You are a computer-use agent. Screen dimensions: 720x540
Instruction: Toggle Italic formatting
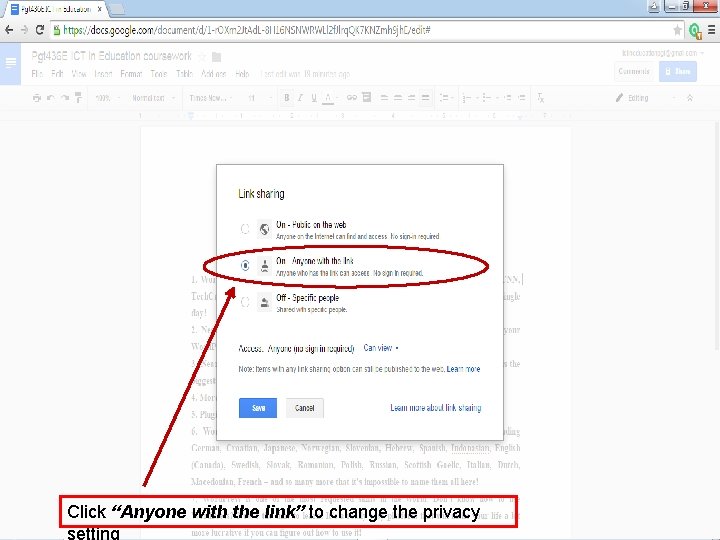point(300,98)
